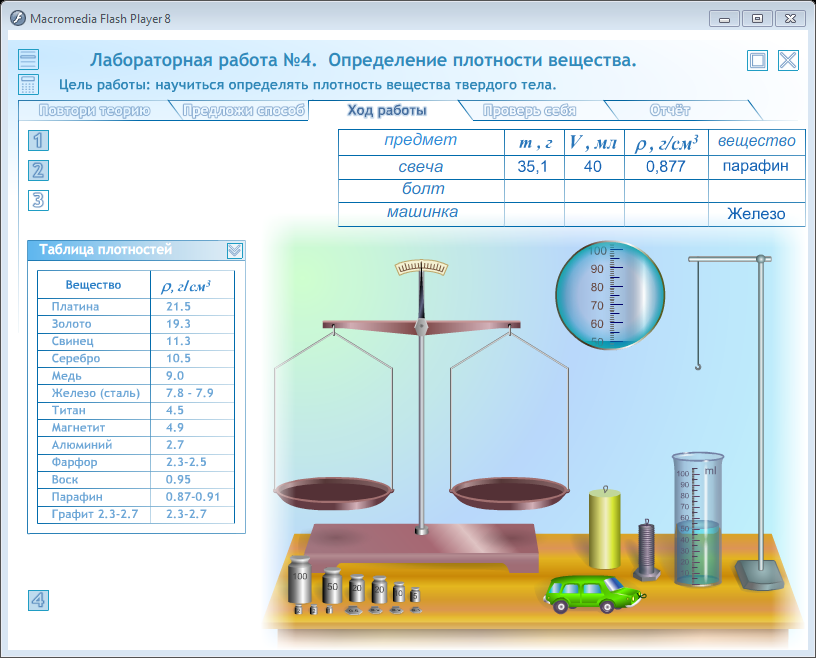Viewport: 816px width, 658px height.
Task: Click the Платина row in density table
Action: 136,307
